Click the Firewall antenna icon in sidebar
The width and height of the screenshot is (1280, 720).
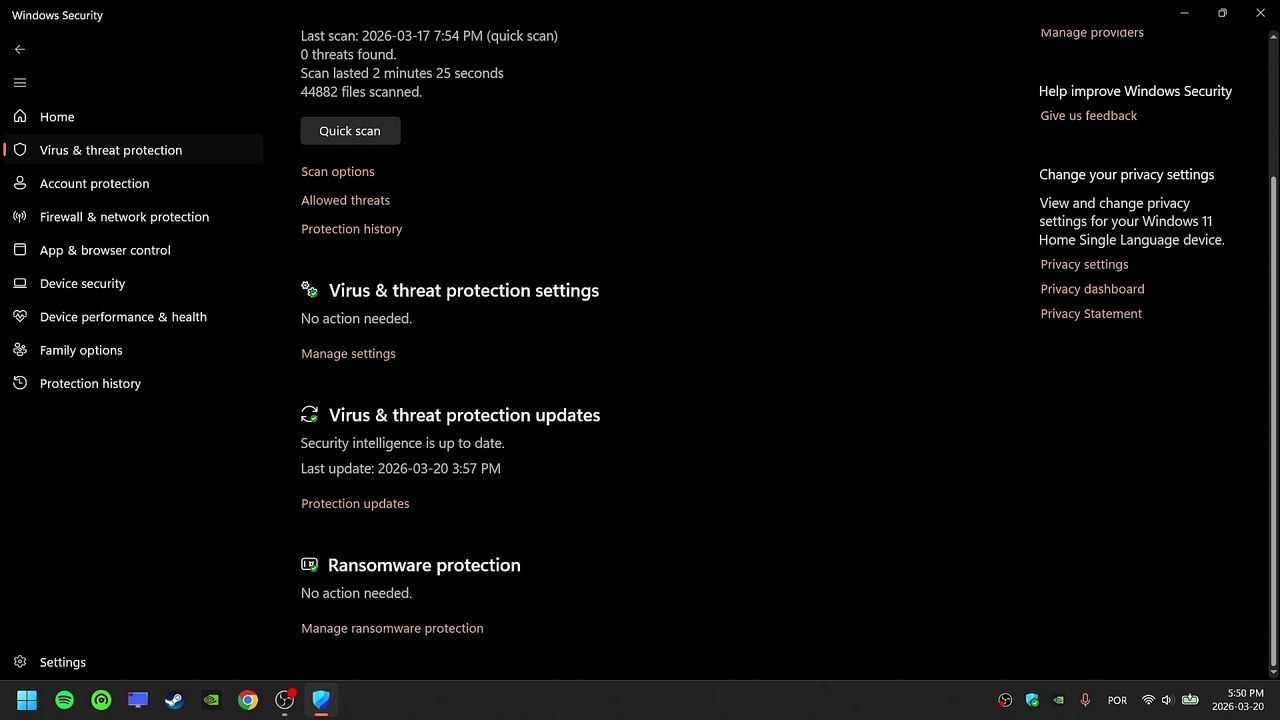click(20, 216)
